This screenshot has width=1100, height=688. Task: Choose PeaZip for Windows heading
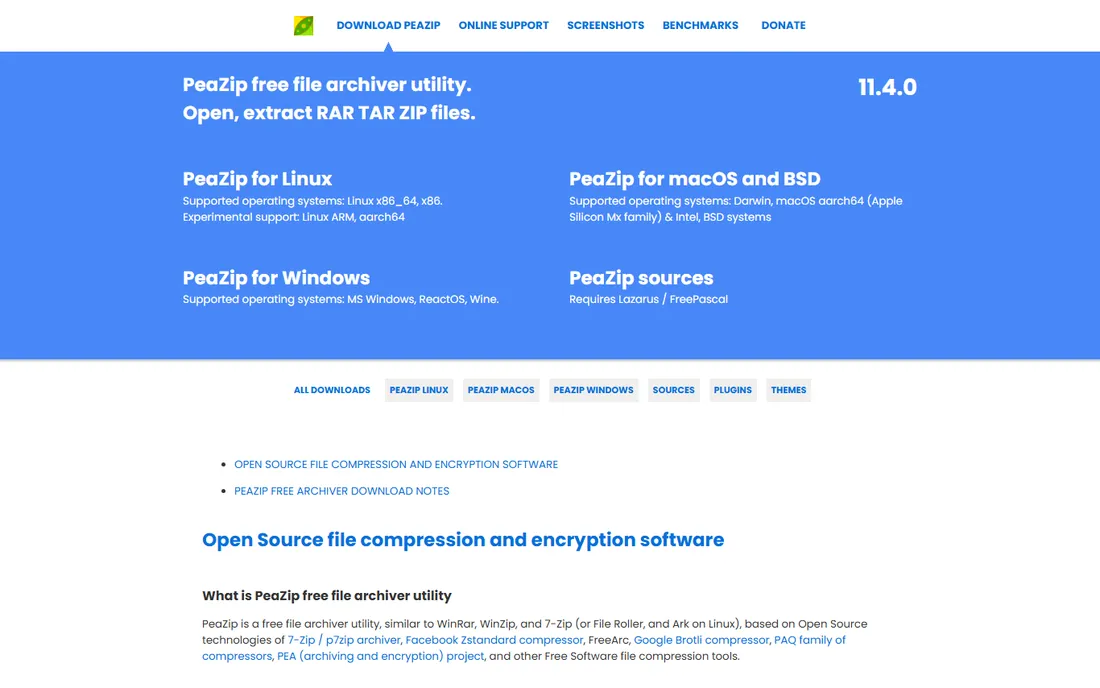(x=276, y=278)
